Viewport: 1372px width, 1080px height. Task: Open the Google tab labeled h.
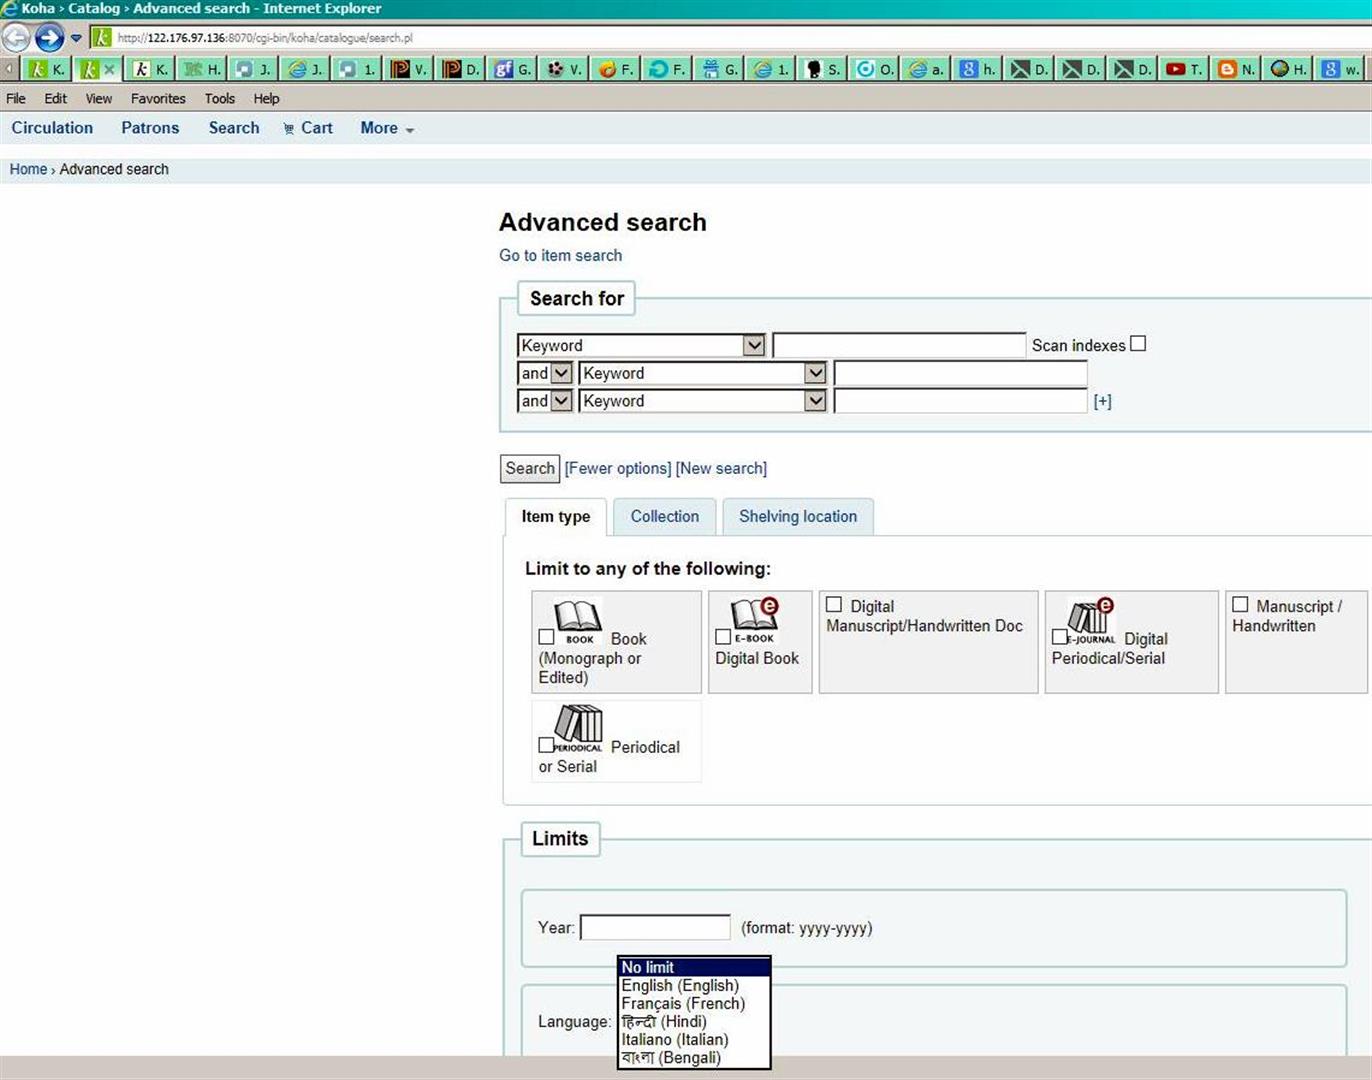[978, 69]
